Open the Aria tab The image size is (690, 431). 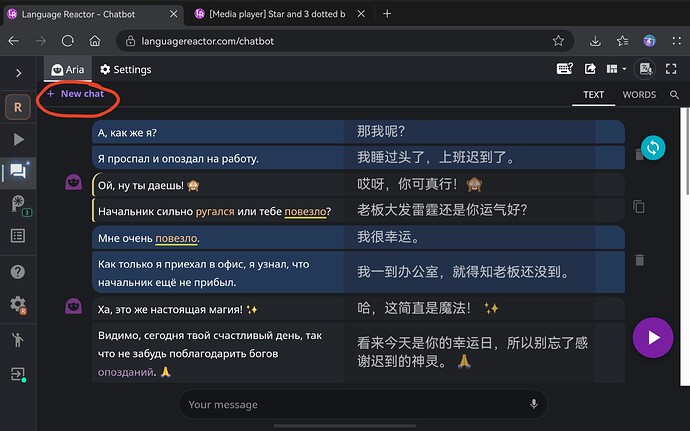[x=67, y=70]
